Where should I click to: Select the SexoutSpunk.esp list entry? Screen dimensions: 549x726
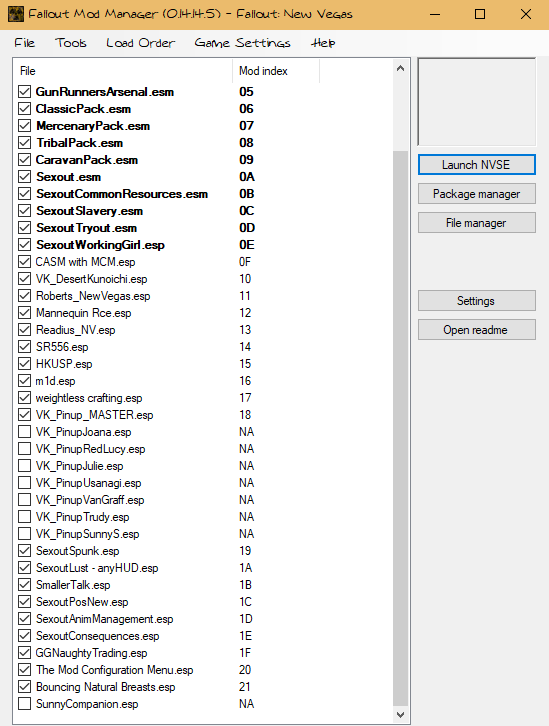click(x=77, y=551)
